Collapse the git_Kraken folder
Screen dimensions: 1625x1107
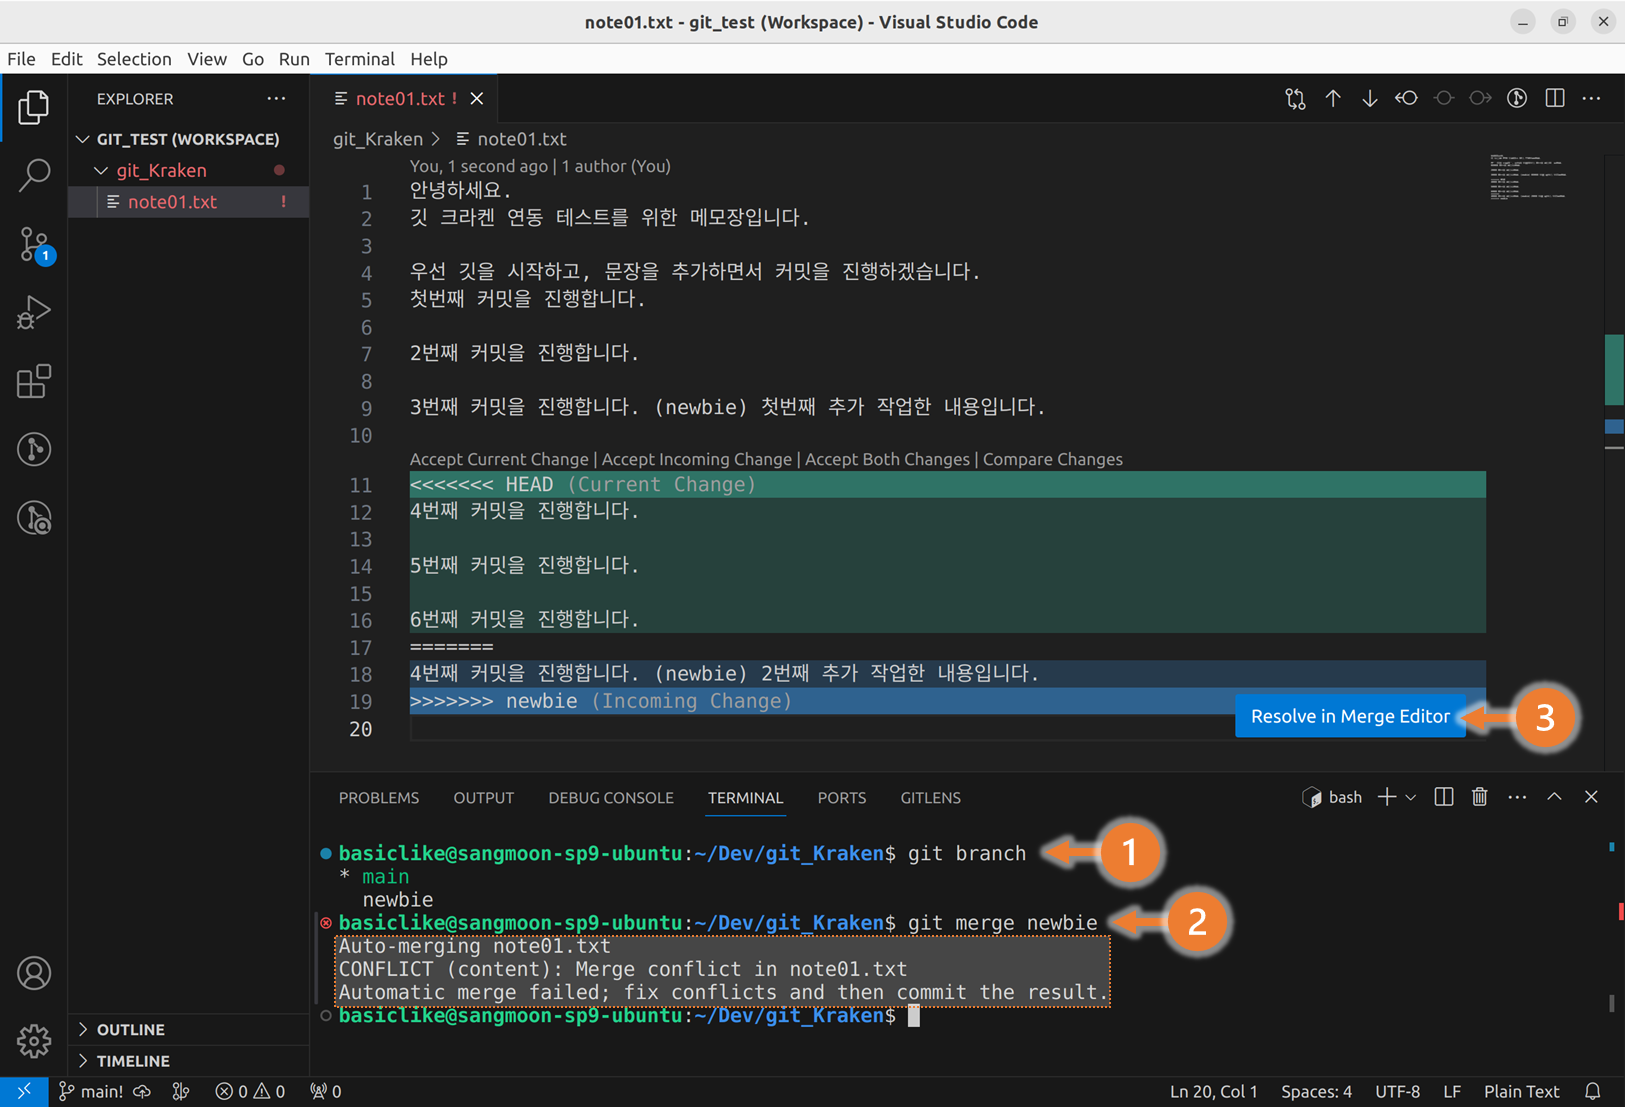click(x=161, y=170)
